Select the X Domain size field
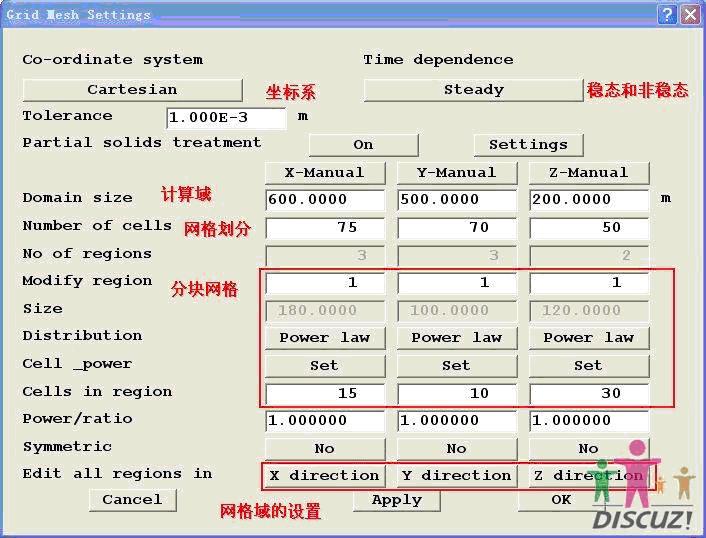Viewport: 706px width, 538px height. tap(324, 199)
